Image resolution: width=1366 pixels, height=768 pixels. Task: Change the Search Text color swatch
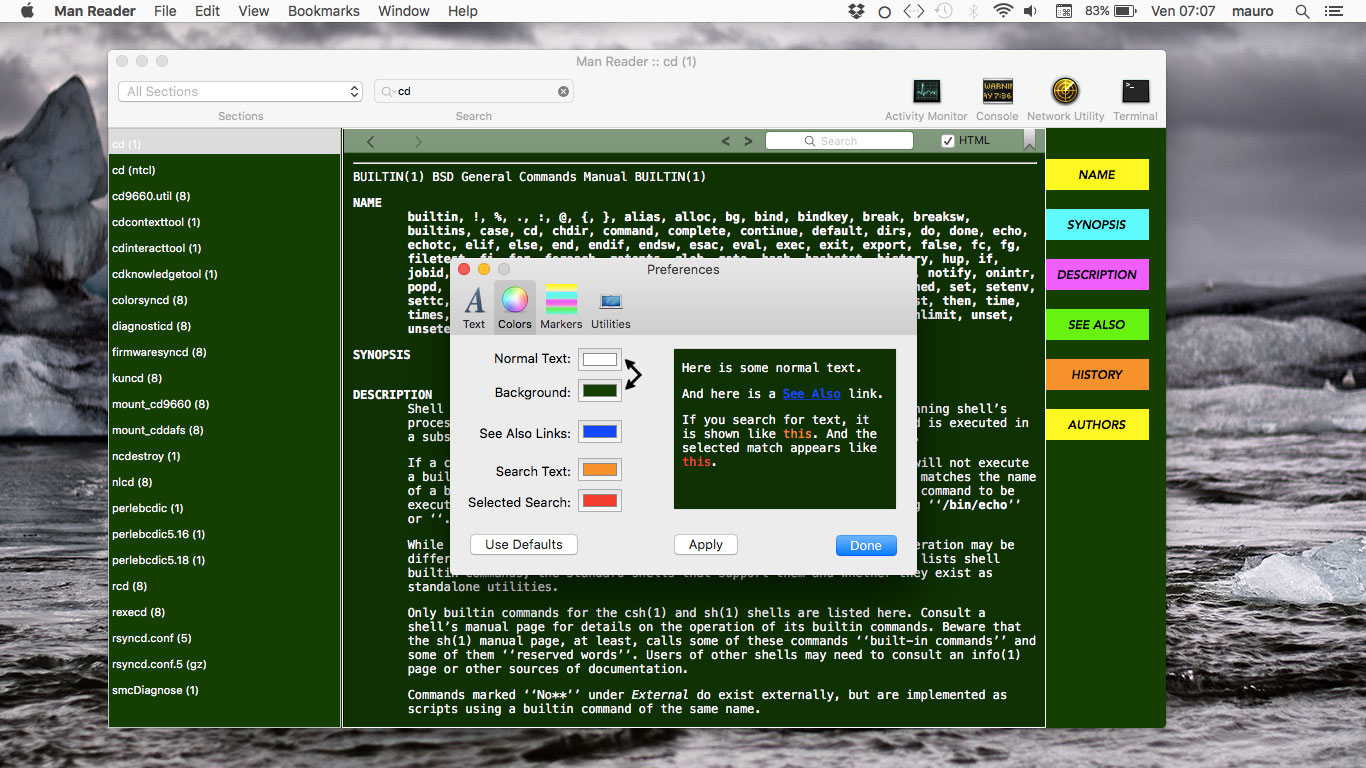(x=600, y=470)
